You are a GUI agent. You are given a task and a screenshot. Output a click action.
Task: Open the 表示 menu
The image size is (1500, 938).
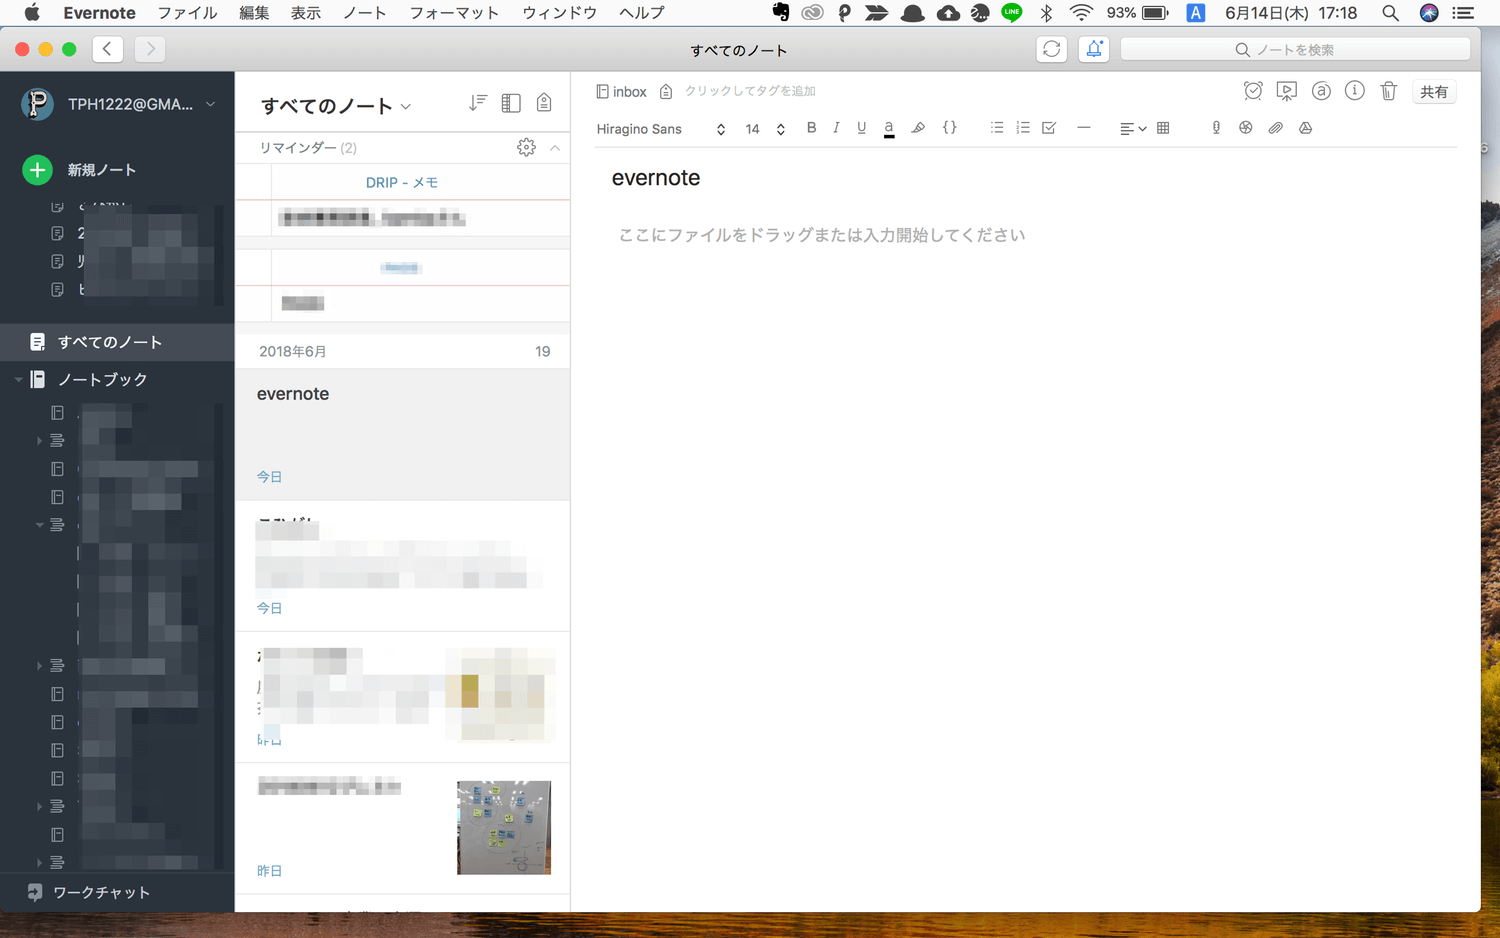pos(306,13)
